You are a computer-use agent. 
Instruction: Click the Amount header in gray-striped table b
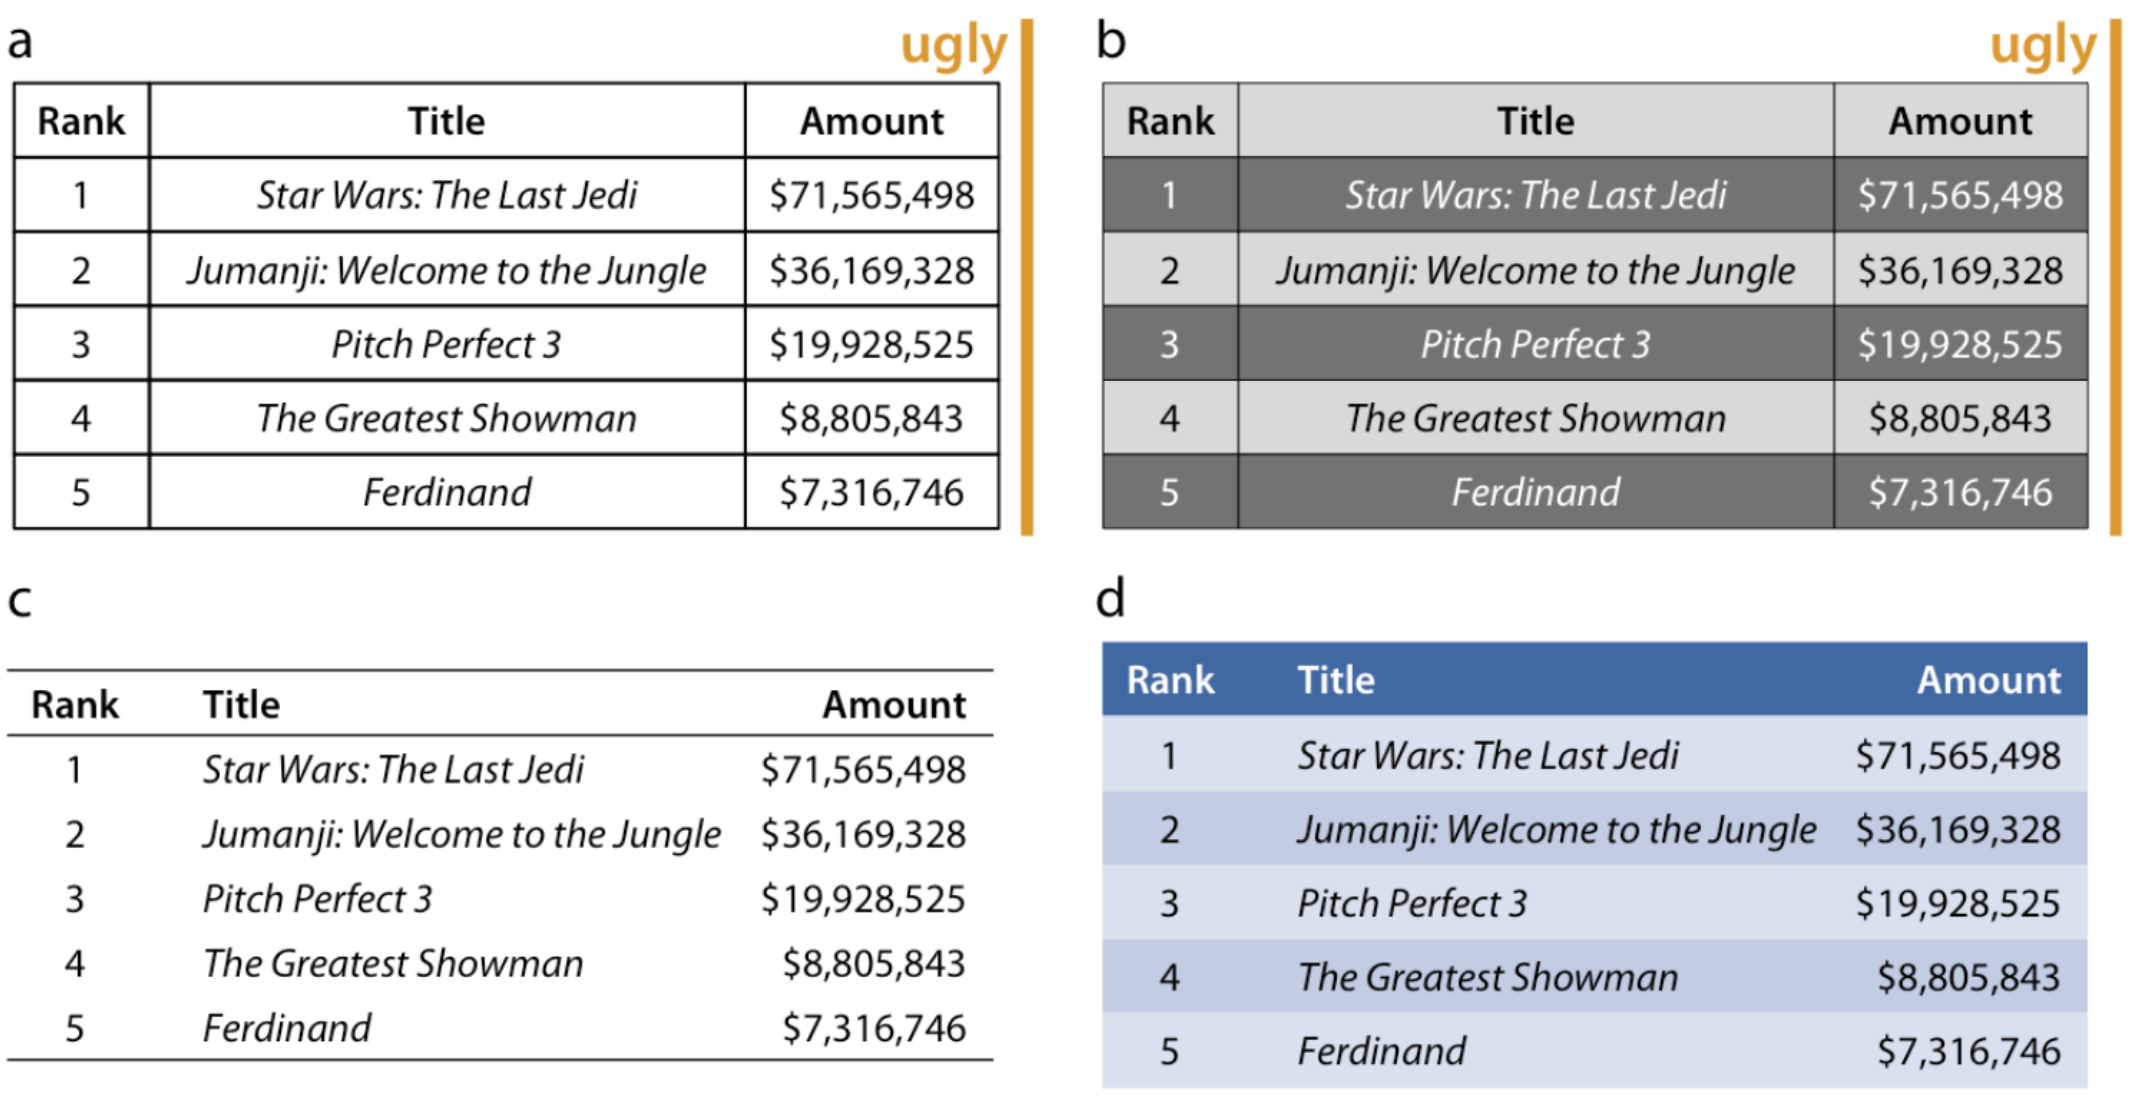tap(1959, 121)
